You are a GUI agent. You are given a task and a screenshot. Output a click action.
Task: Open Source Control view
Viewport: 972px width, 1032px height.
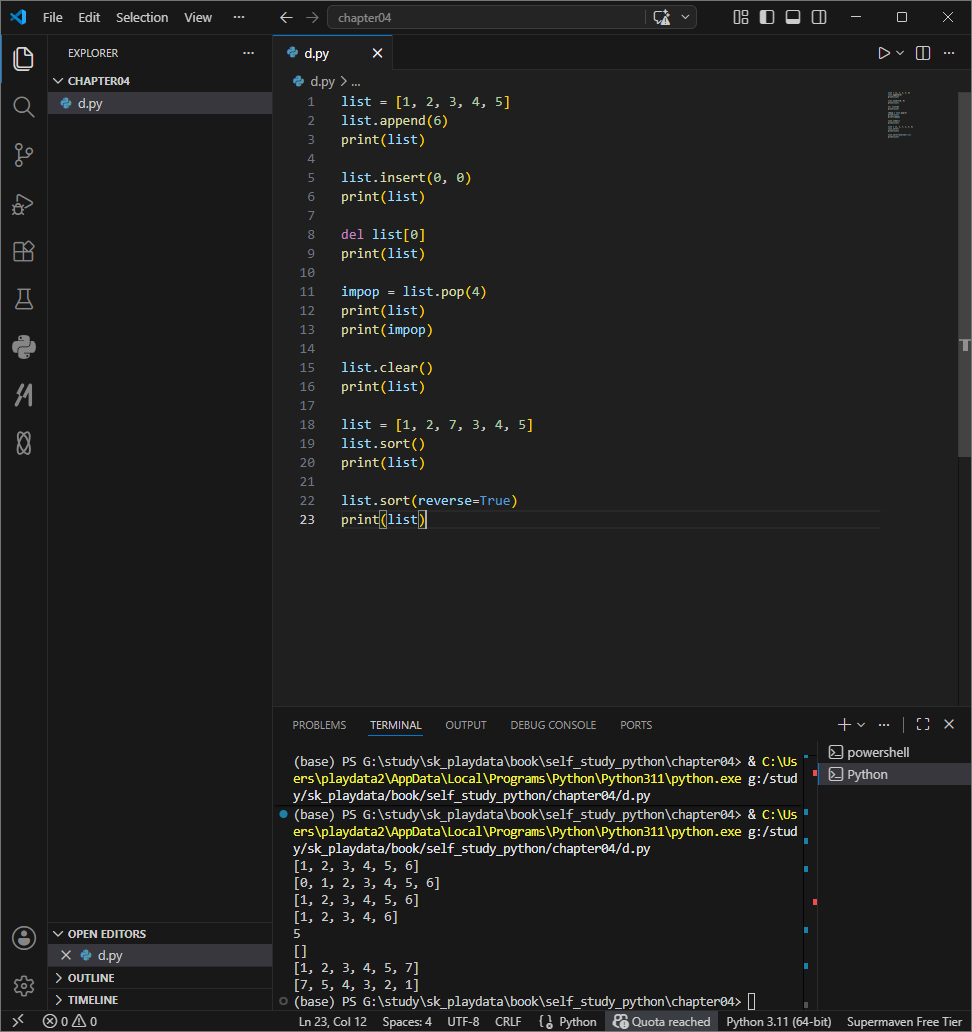click(24, 155)
